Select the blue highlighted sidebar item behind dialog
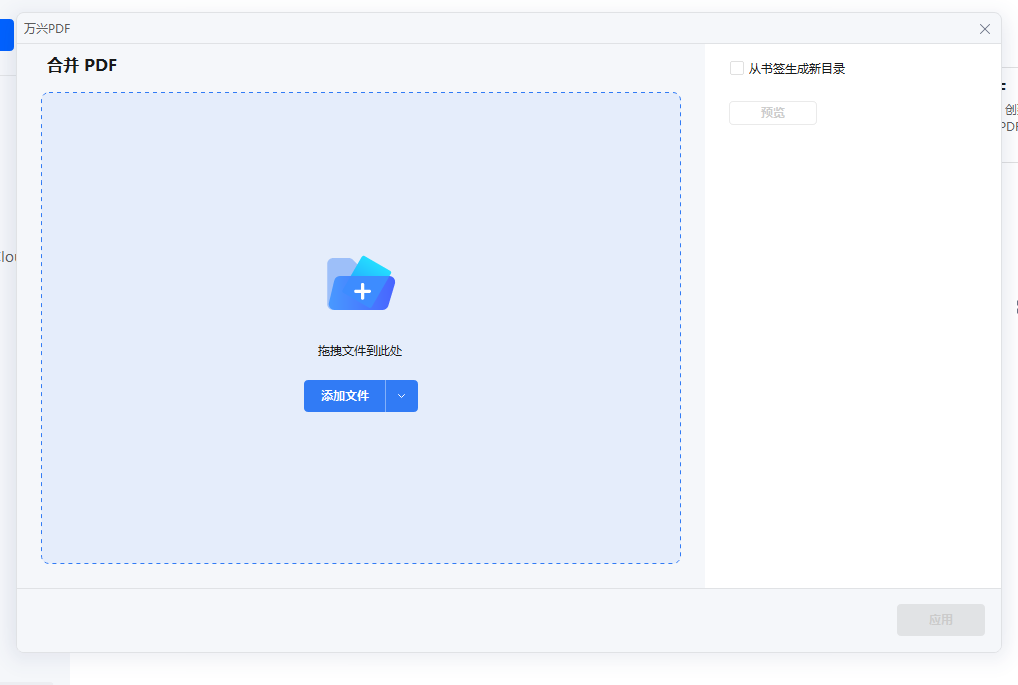 (6, 34)
